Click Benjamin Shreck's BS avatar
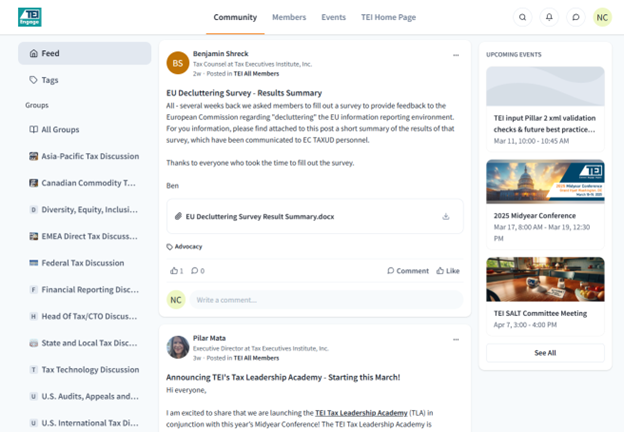 pyautogui.click(x=177, y=63)
